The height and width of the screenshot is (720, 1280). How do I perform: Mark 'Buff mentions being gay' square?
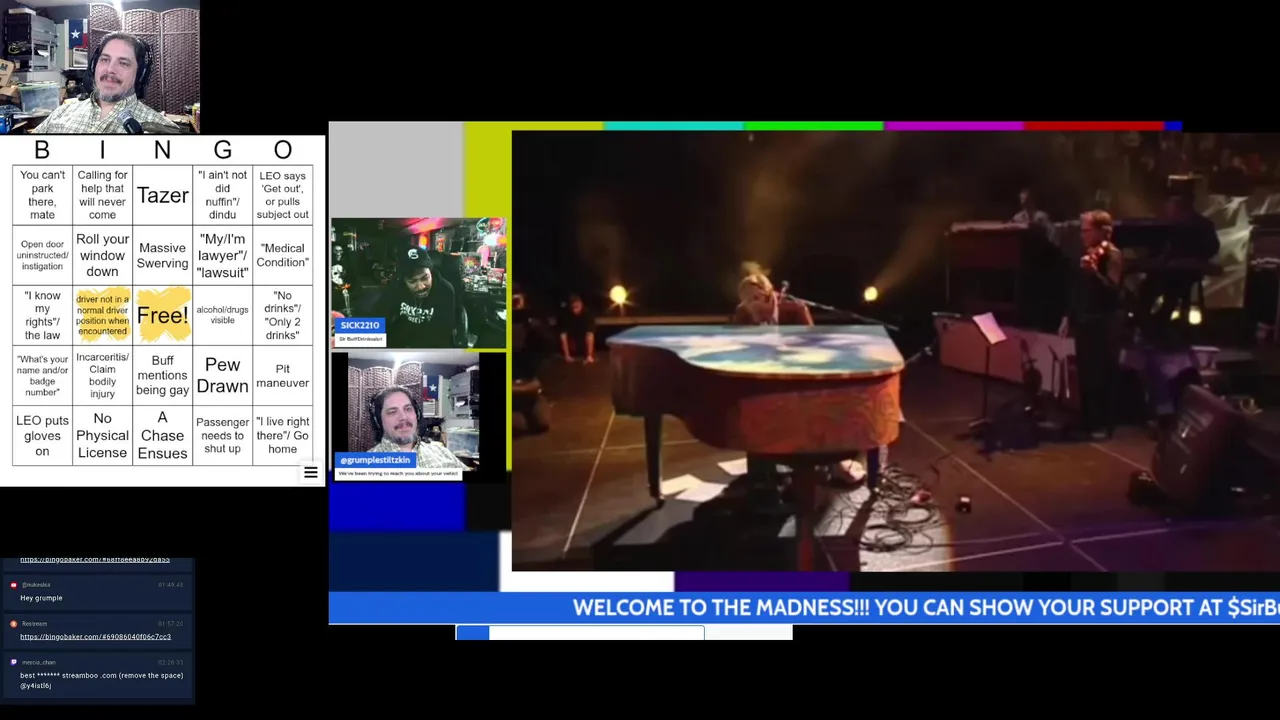[x=162, y=375]
